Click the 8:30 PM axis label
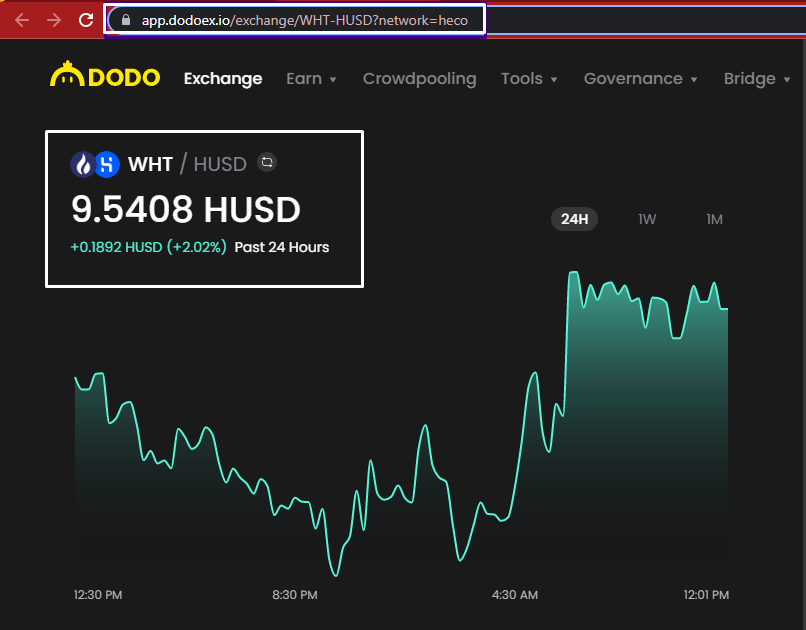 (295, 595)
